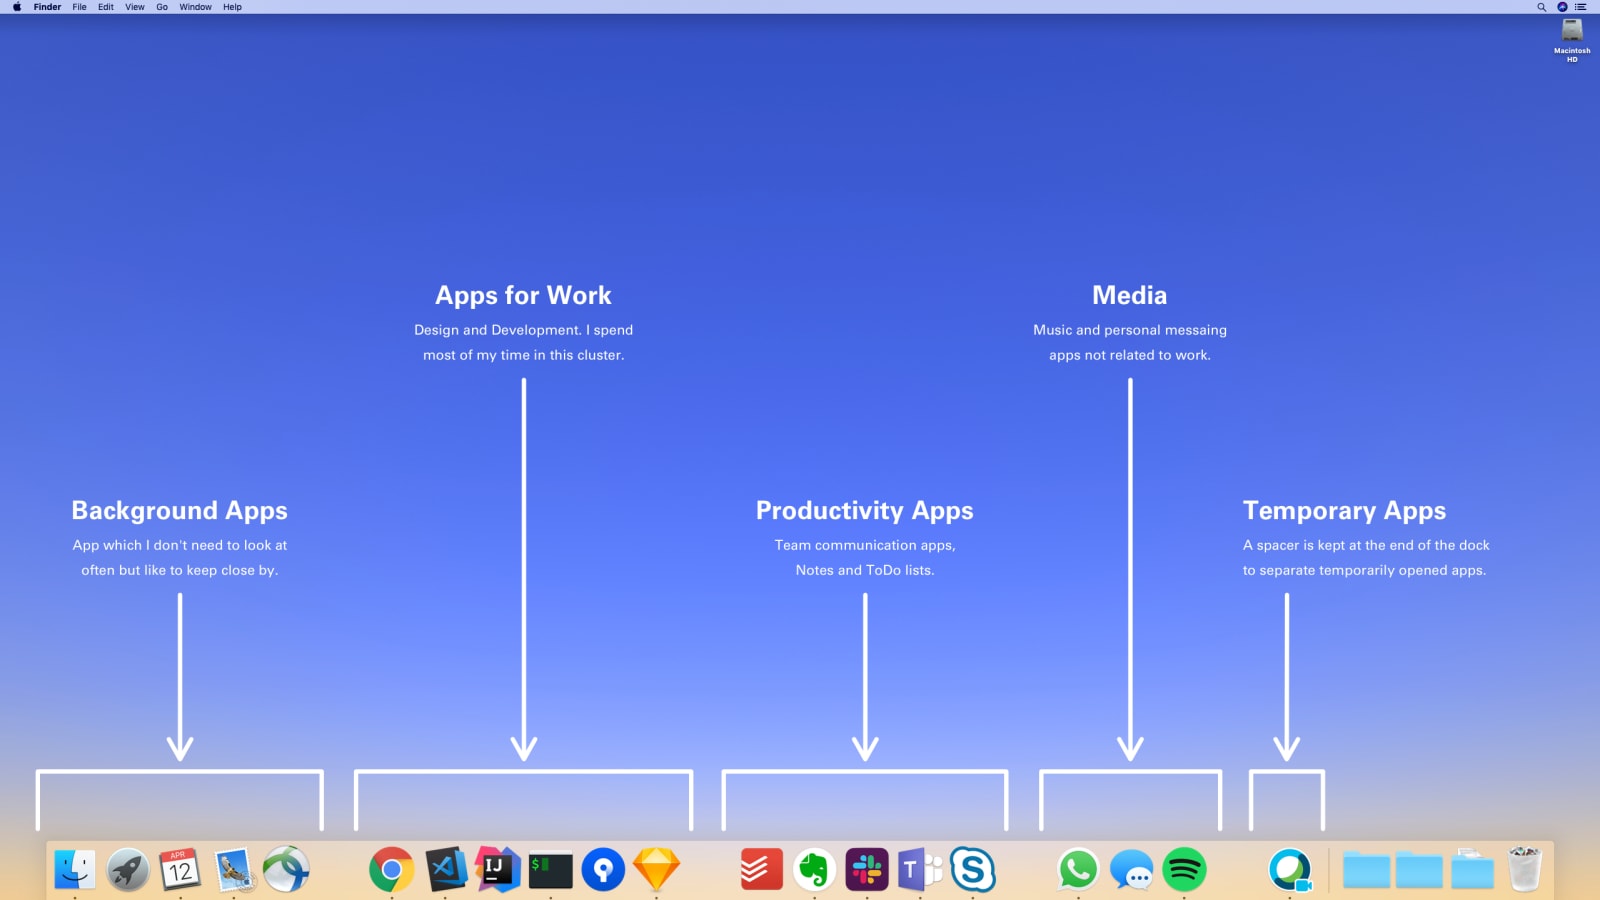
Task: Open WhatsApp in the dock
Action: [x=1078, y=870]
